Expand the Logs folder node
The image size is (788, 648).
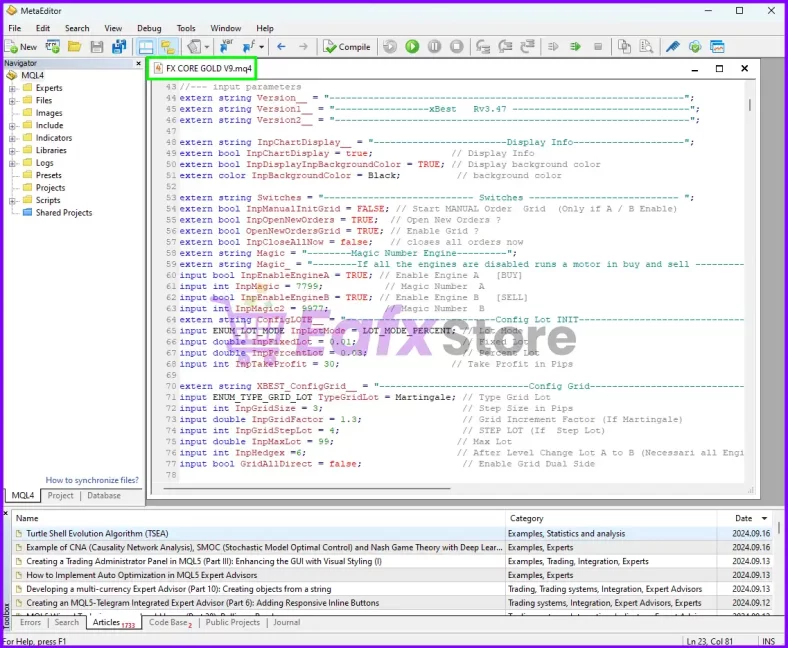[x=12, y=163]
